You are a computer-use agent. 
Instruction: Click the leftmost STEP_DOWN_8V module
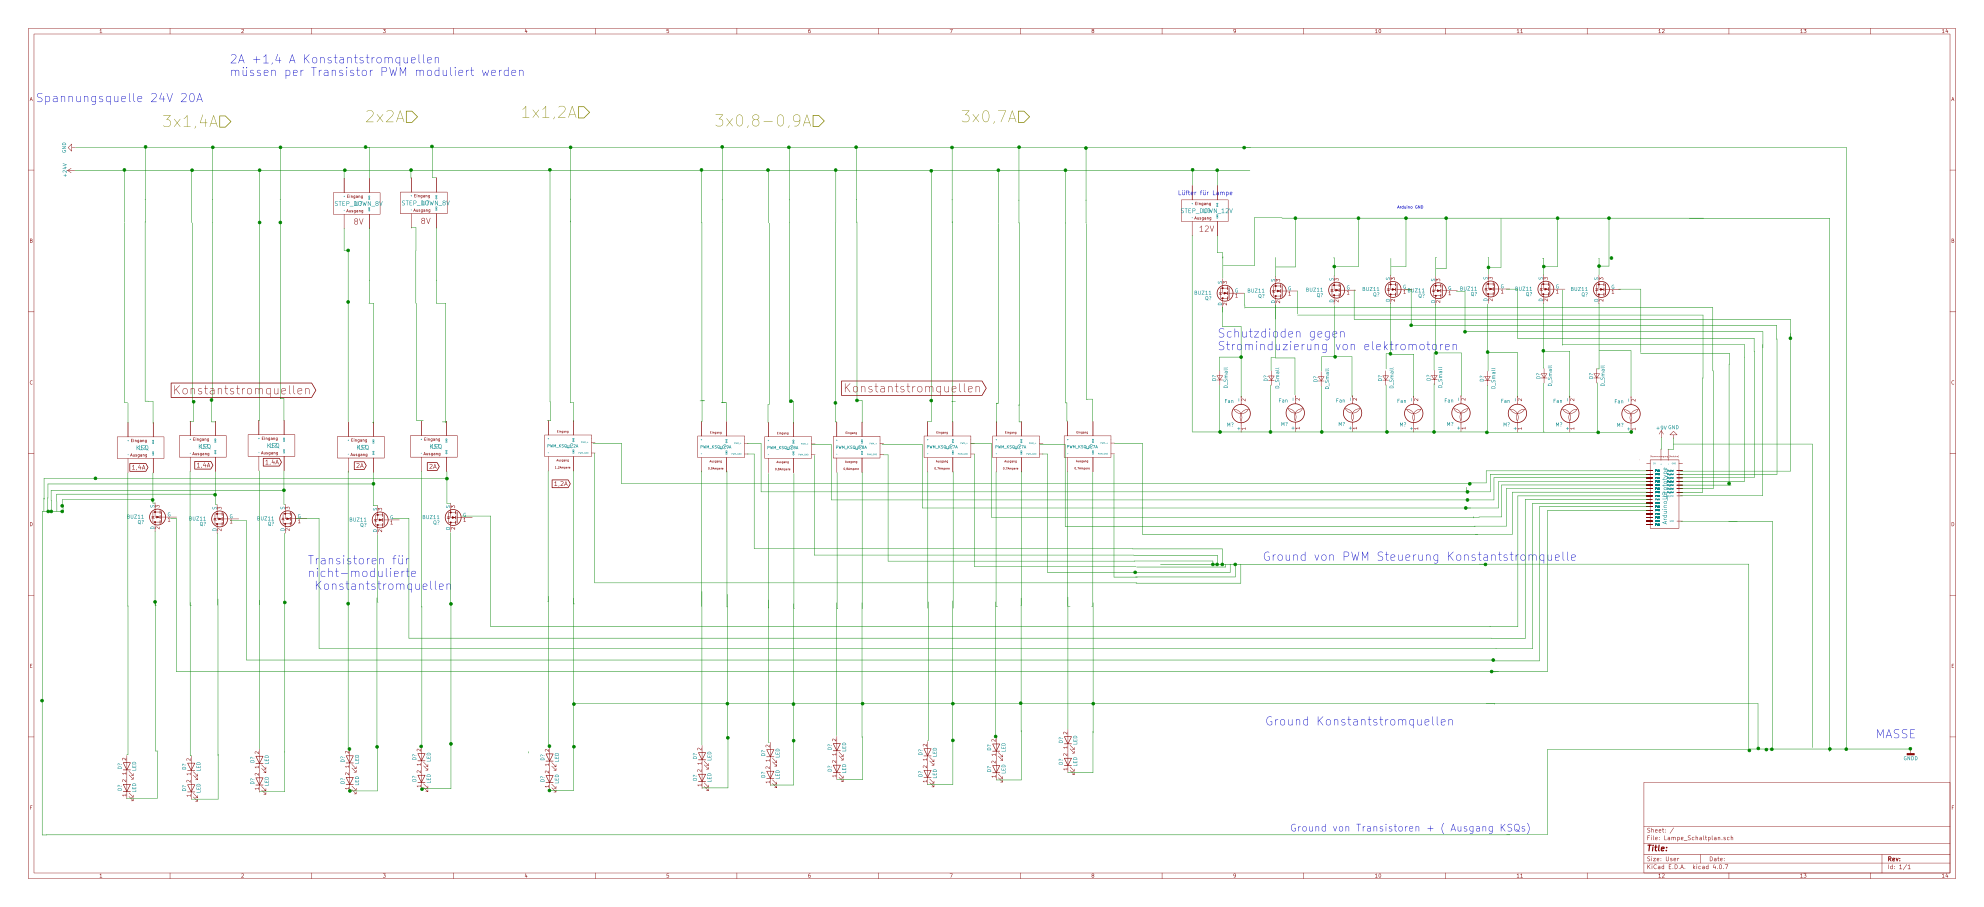tap(357, 203)
